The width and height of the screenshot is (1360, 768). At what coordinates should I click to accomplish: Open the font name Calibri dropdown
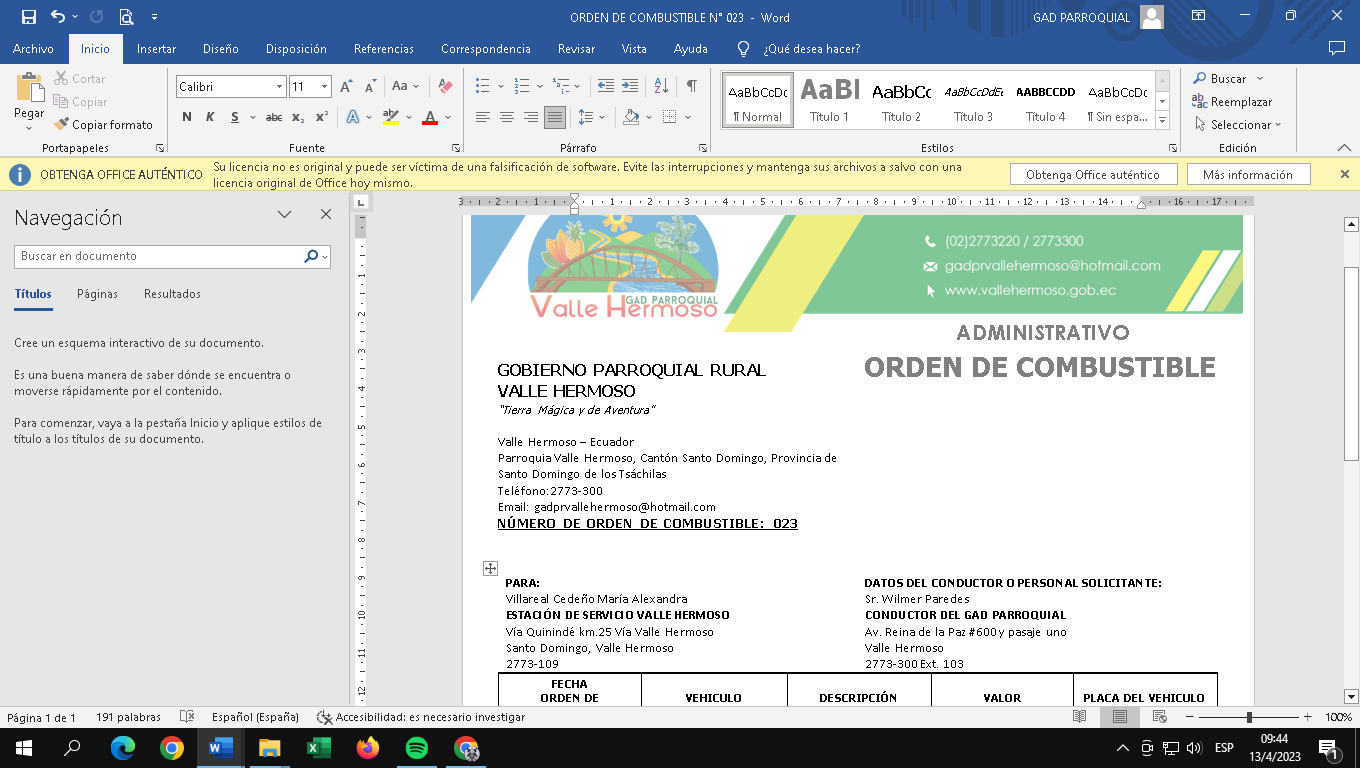tap(279, 87)
